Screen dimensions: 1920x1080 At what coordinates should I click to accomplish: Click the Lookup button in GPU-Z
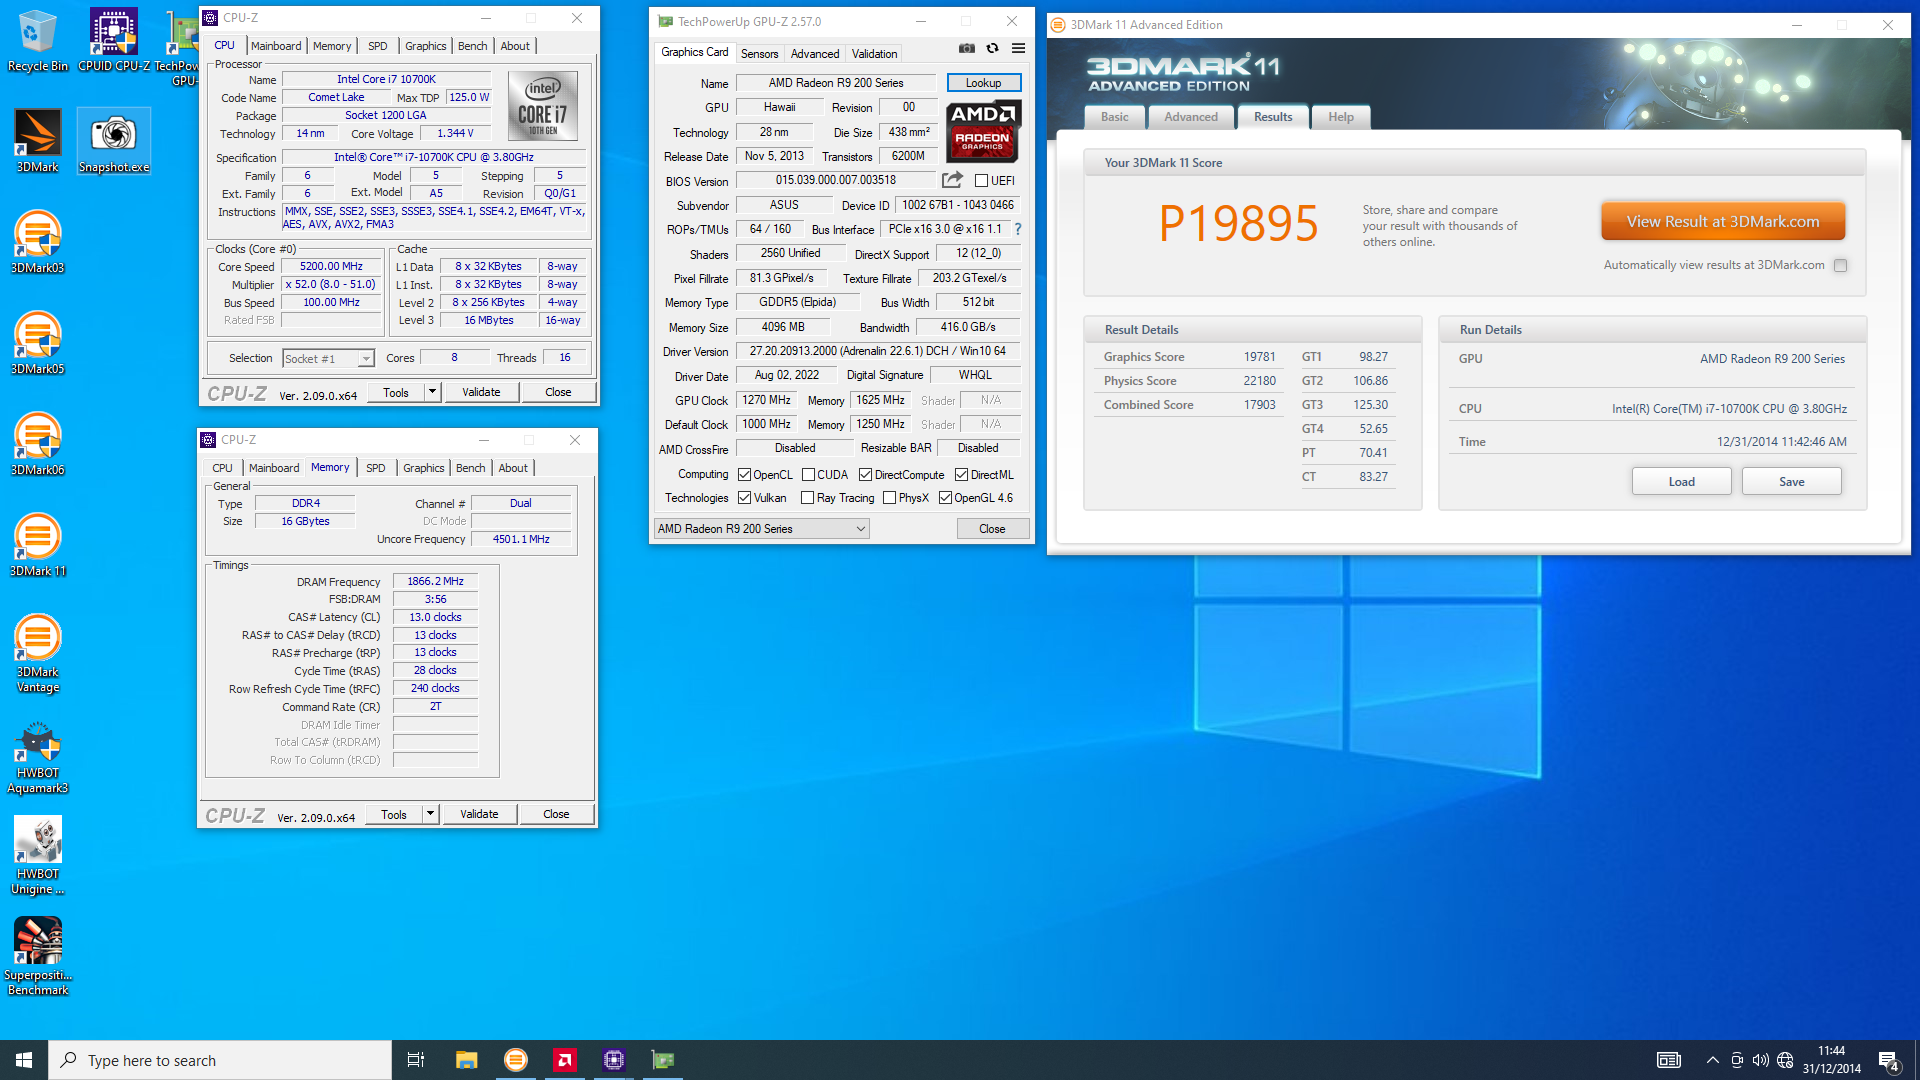pyautogui.click(x=983, y=83)
